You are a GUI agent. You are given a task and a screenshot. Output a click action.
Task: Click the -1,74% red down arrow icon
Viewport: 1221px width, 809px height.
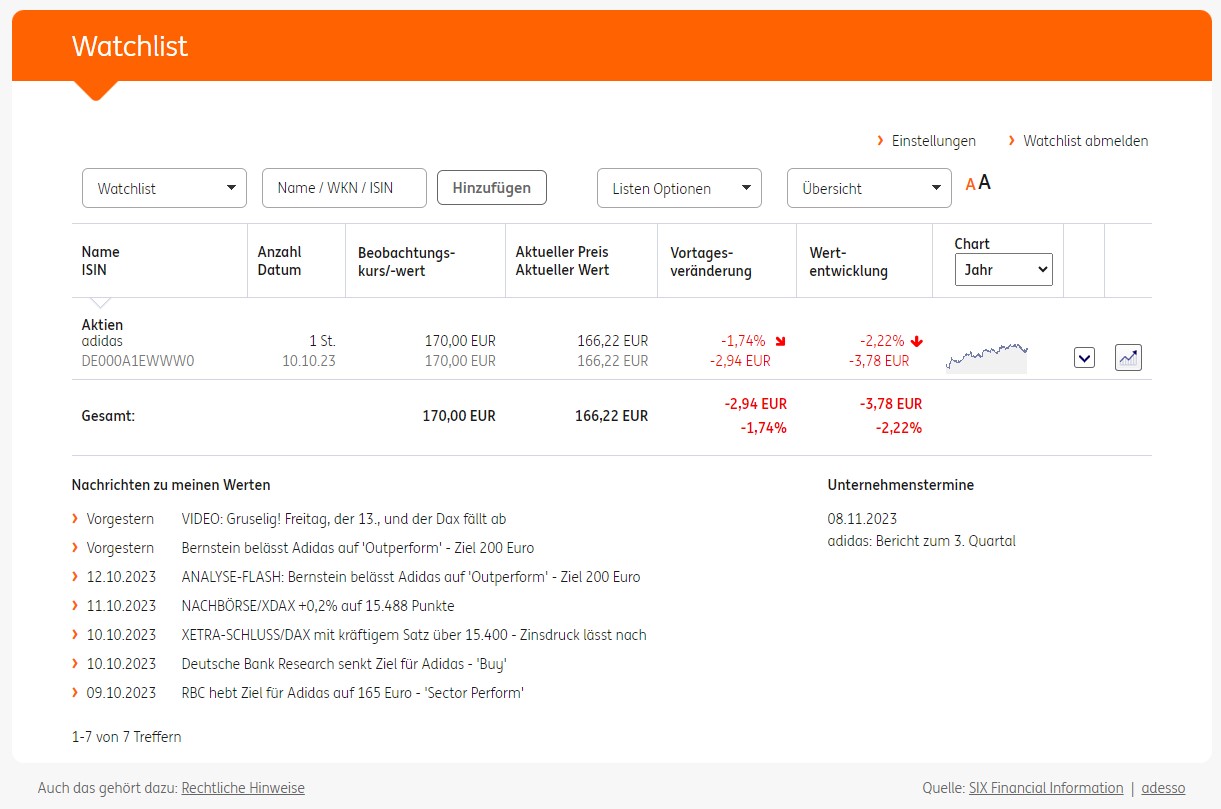780,341
